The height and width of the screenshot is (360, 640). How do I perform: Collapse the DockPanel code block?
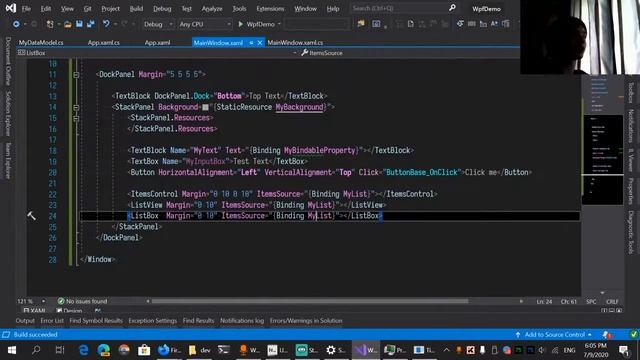(76, 75)
